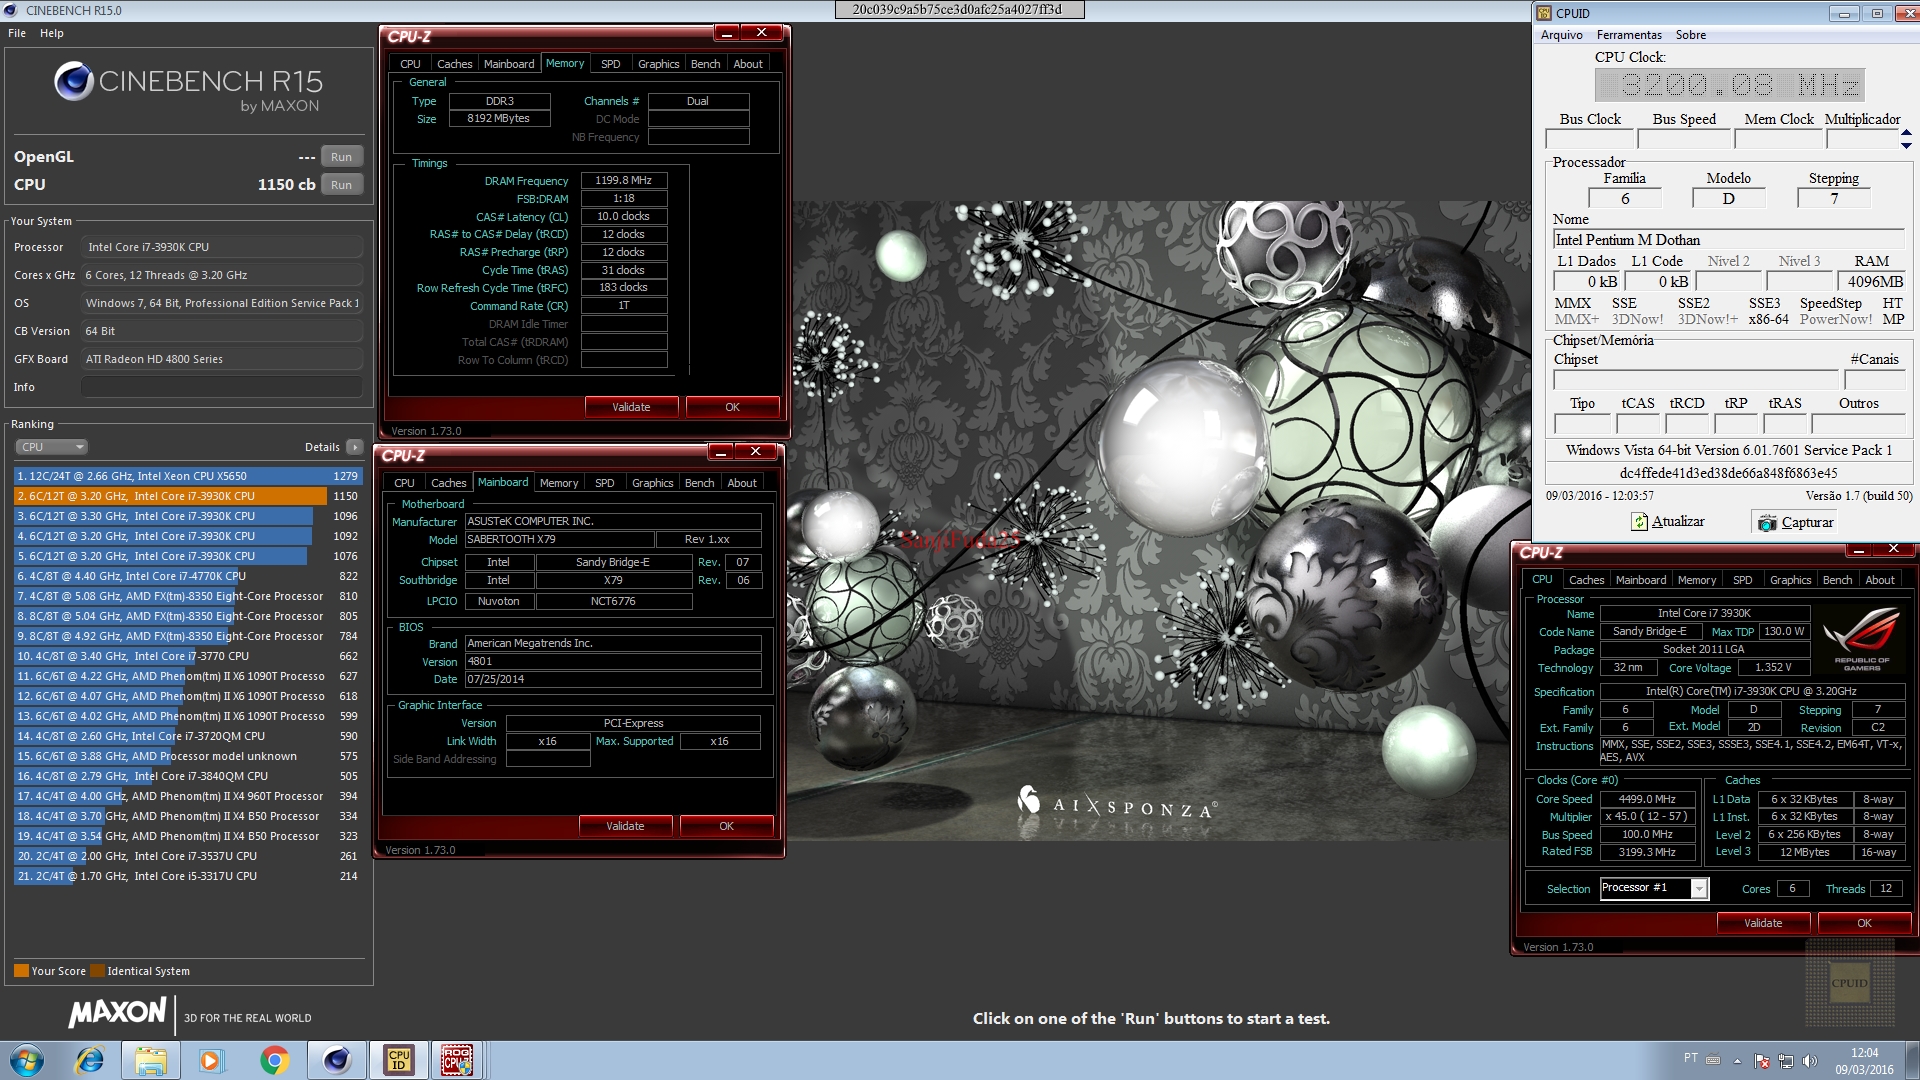Click Validate in Mainboard CPU-Z window

pos(625,826)
